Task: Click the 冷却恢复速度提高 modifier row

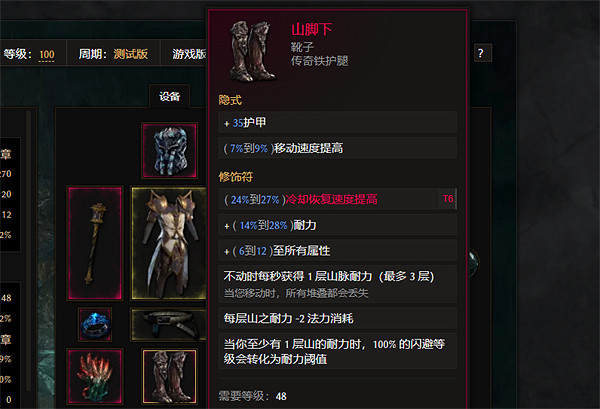Action: (338, 199)
